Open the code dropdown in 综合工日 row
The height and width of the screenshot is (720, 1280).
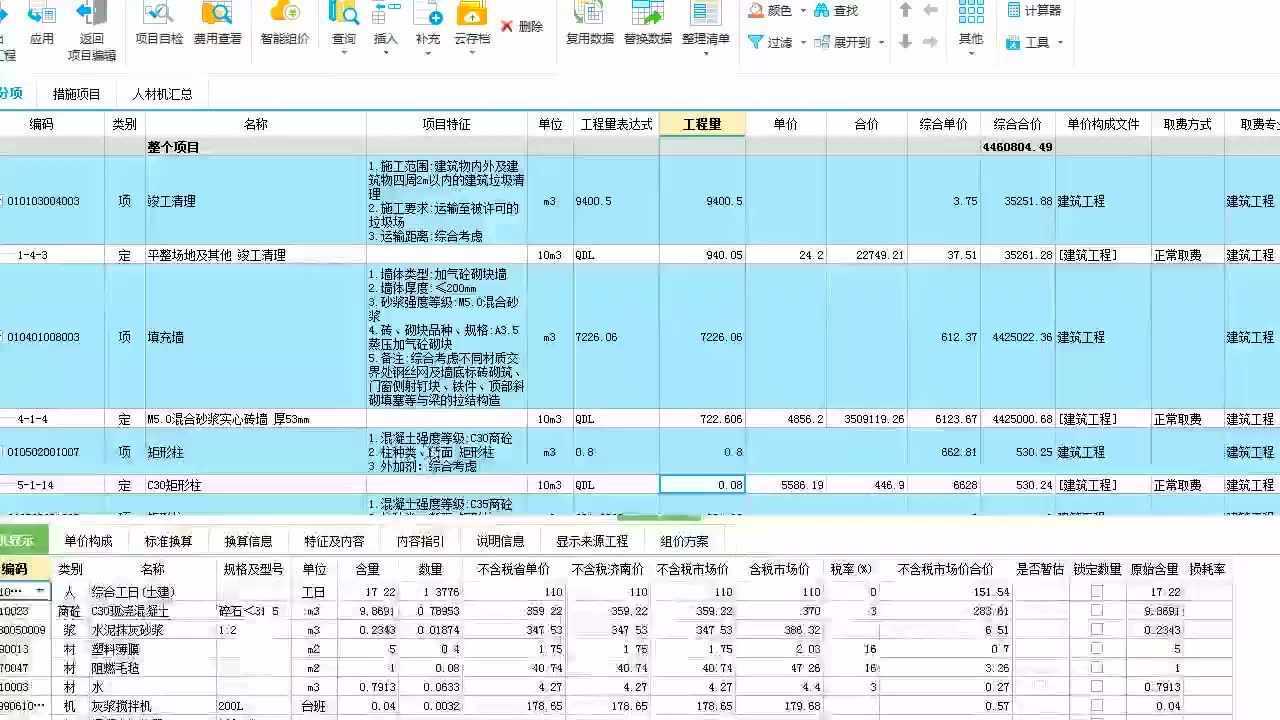tap(41, 592)
